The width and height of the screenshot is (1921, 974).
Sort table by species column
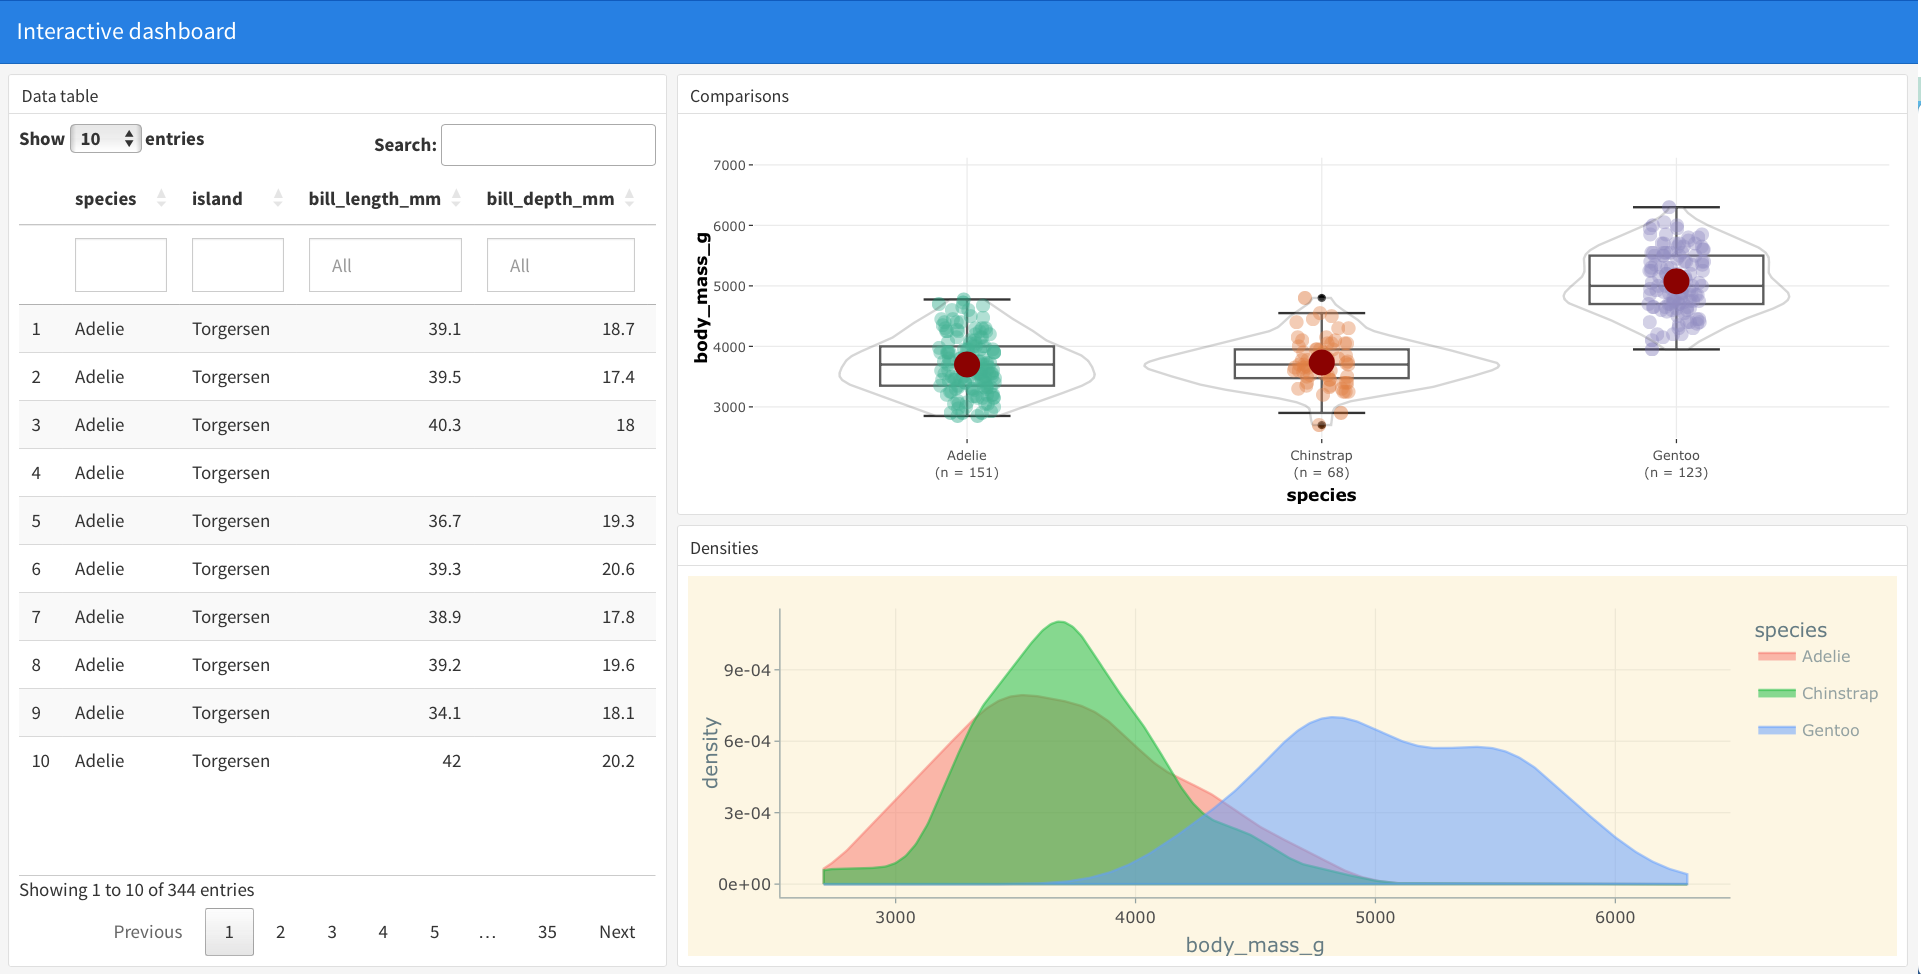point(106,199)
